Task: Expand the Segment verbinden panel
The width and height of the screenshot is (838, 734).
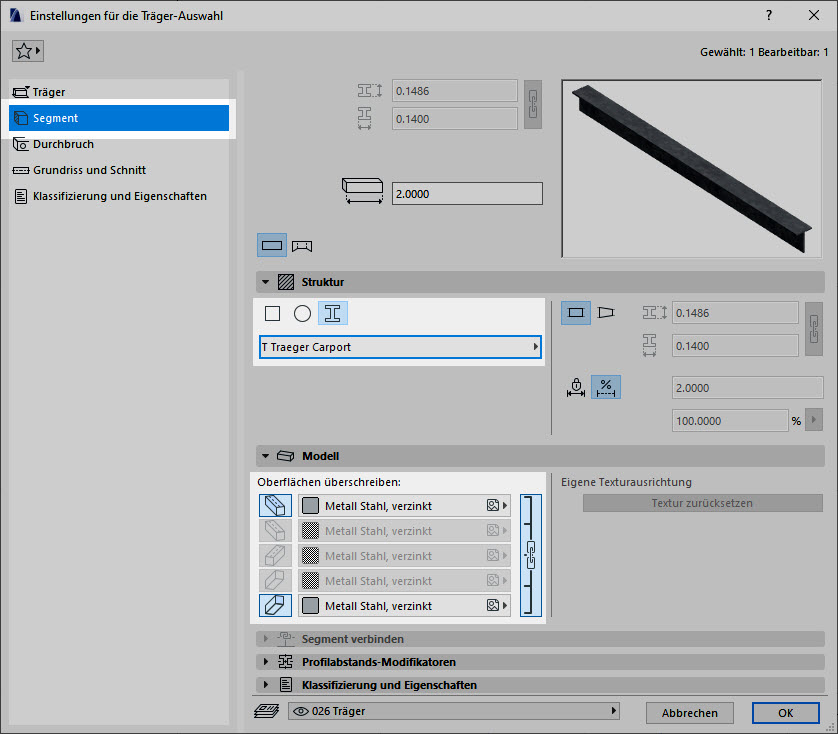Action: pyautogui.click(x=540, y=639)
